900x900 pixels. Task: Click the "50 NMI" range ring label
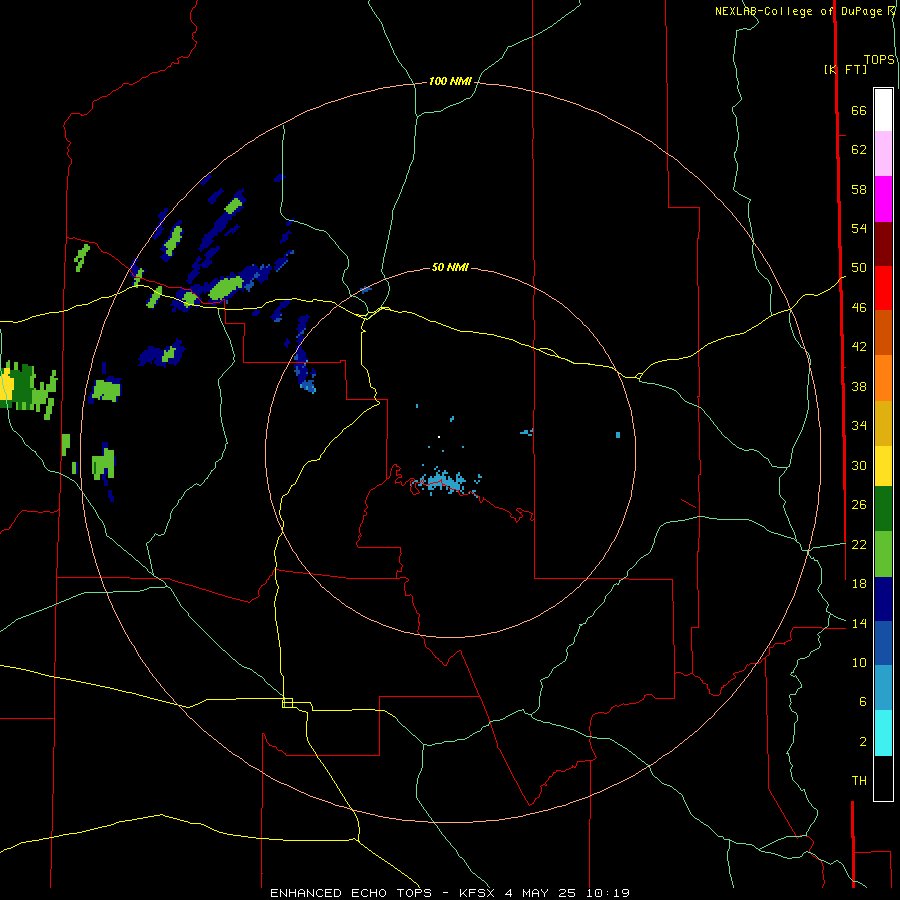tap(450, 267)
